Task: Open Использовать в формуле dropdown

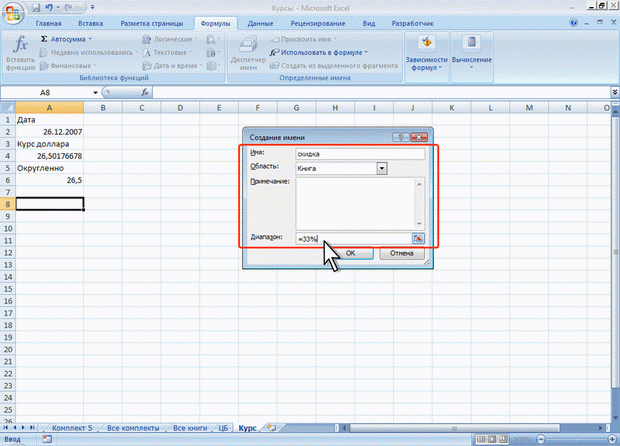Action: (x=327, y=52)
